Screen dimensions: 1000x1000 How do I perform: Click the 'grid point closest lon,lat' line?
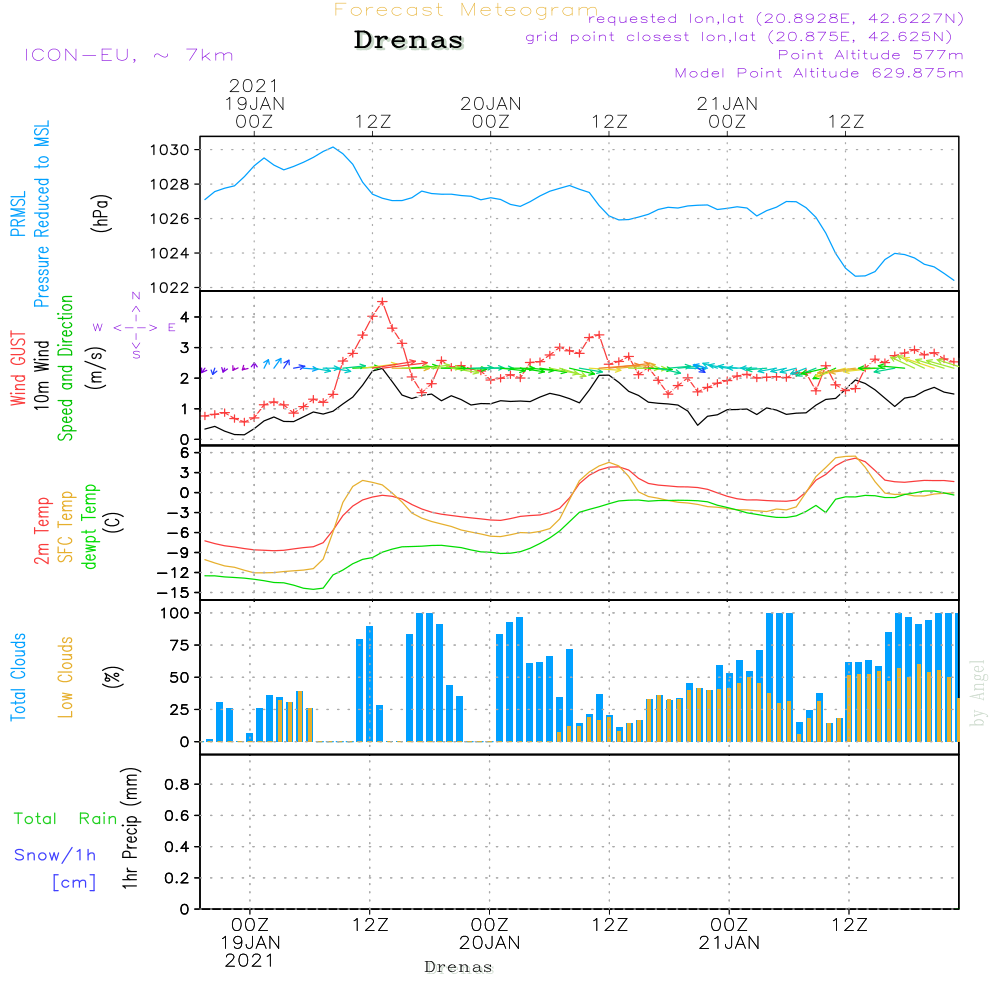click(739, 37)
